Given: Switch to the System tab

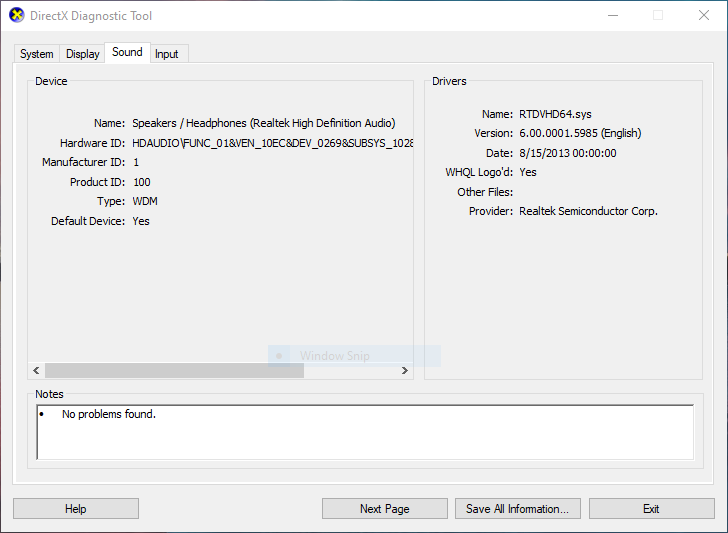Looking at the screenshot, I should pos(37,54).
